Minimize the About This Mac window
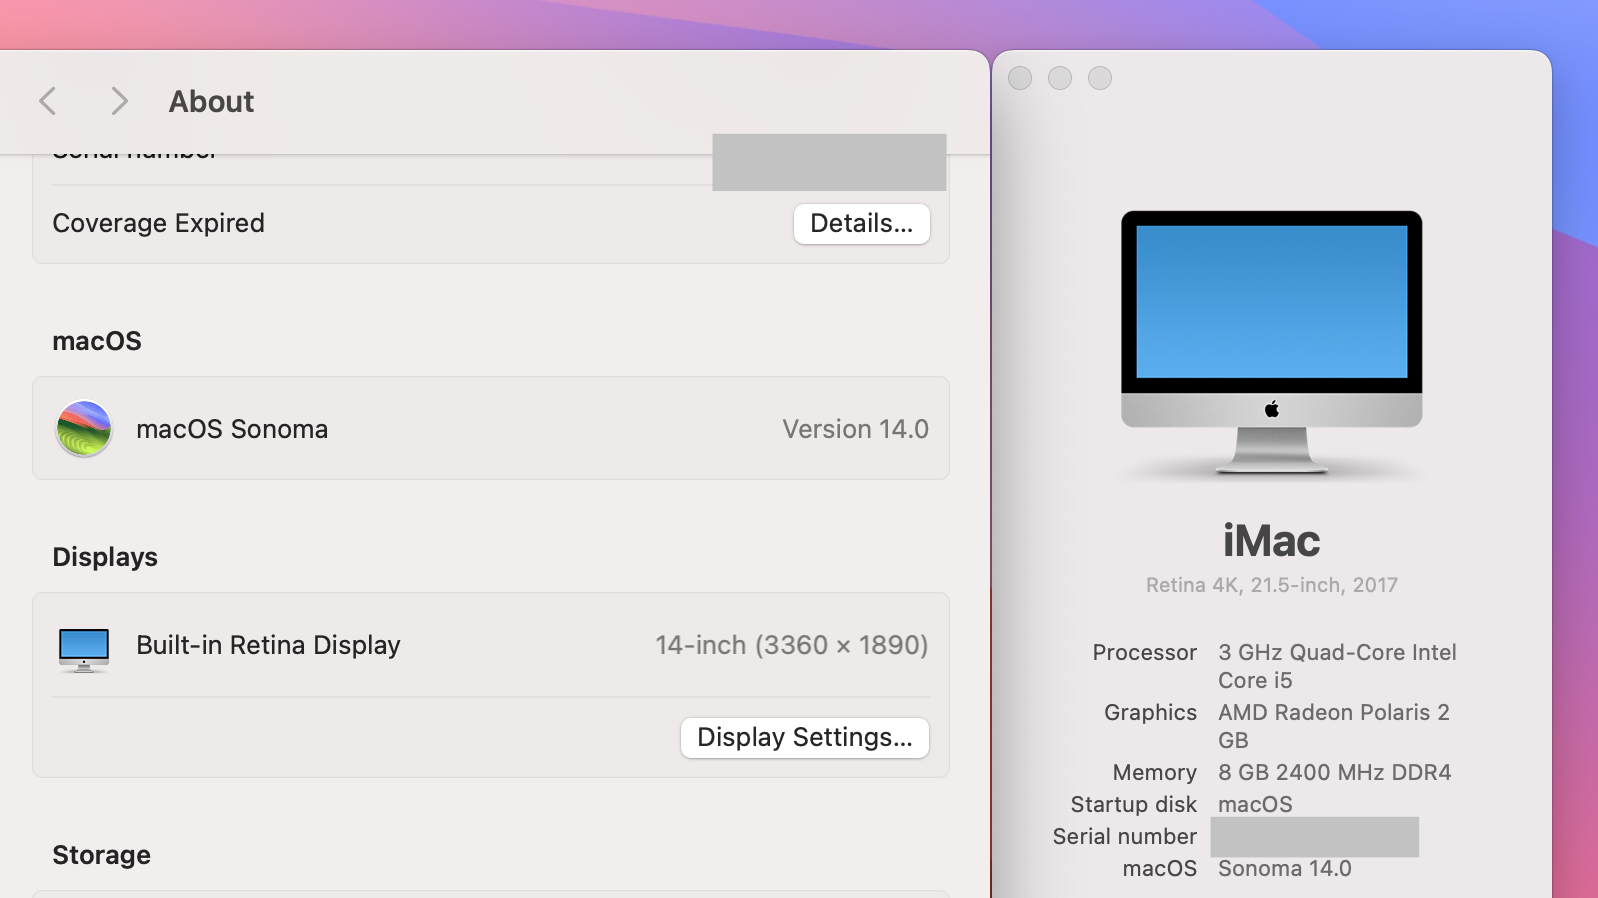The image size is (1598, 898). pos(1060,78)
